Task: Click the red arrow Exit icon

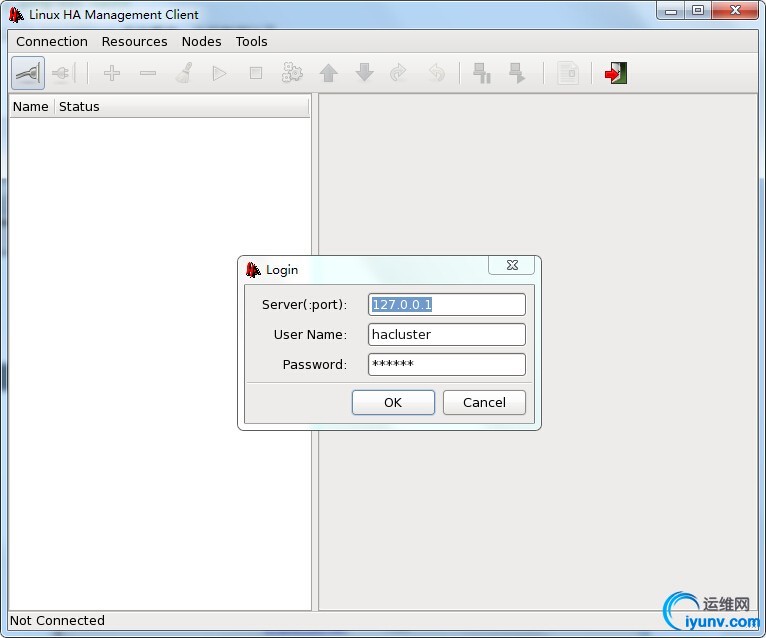Action: [616, 73]
